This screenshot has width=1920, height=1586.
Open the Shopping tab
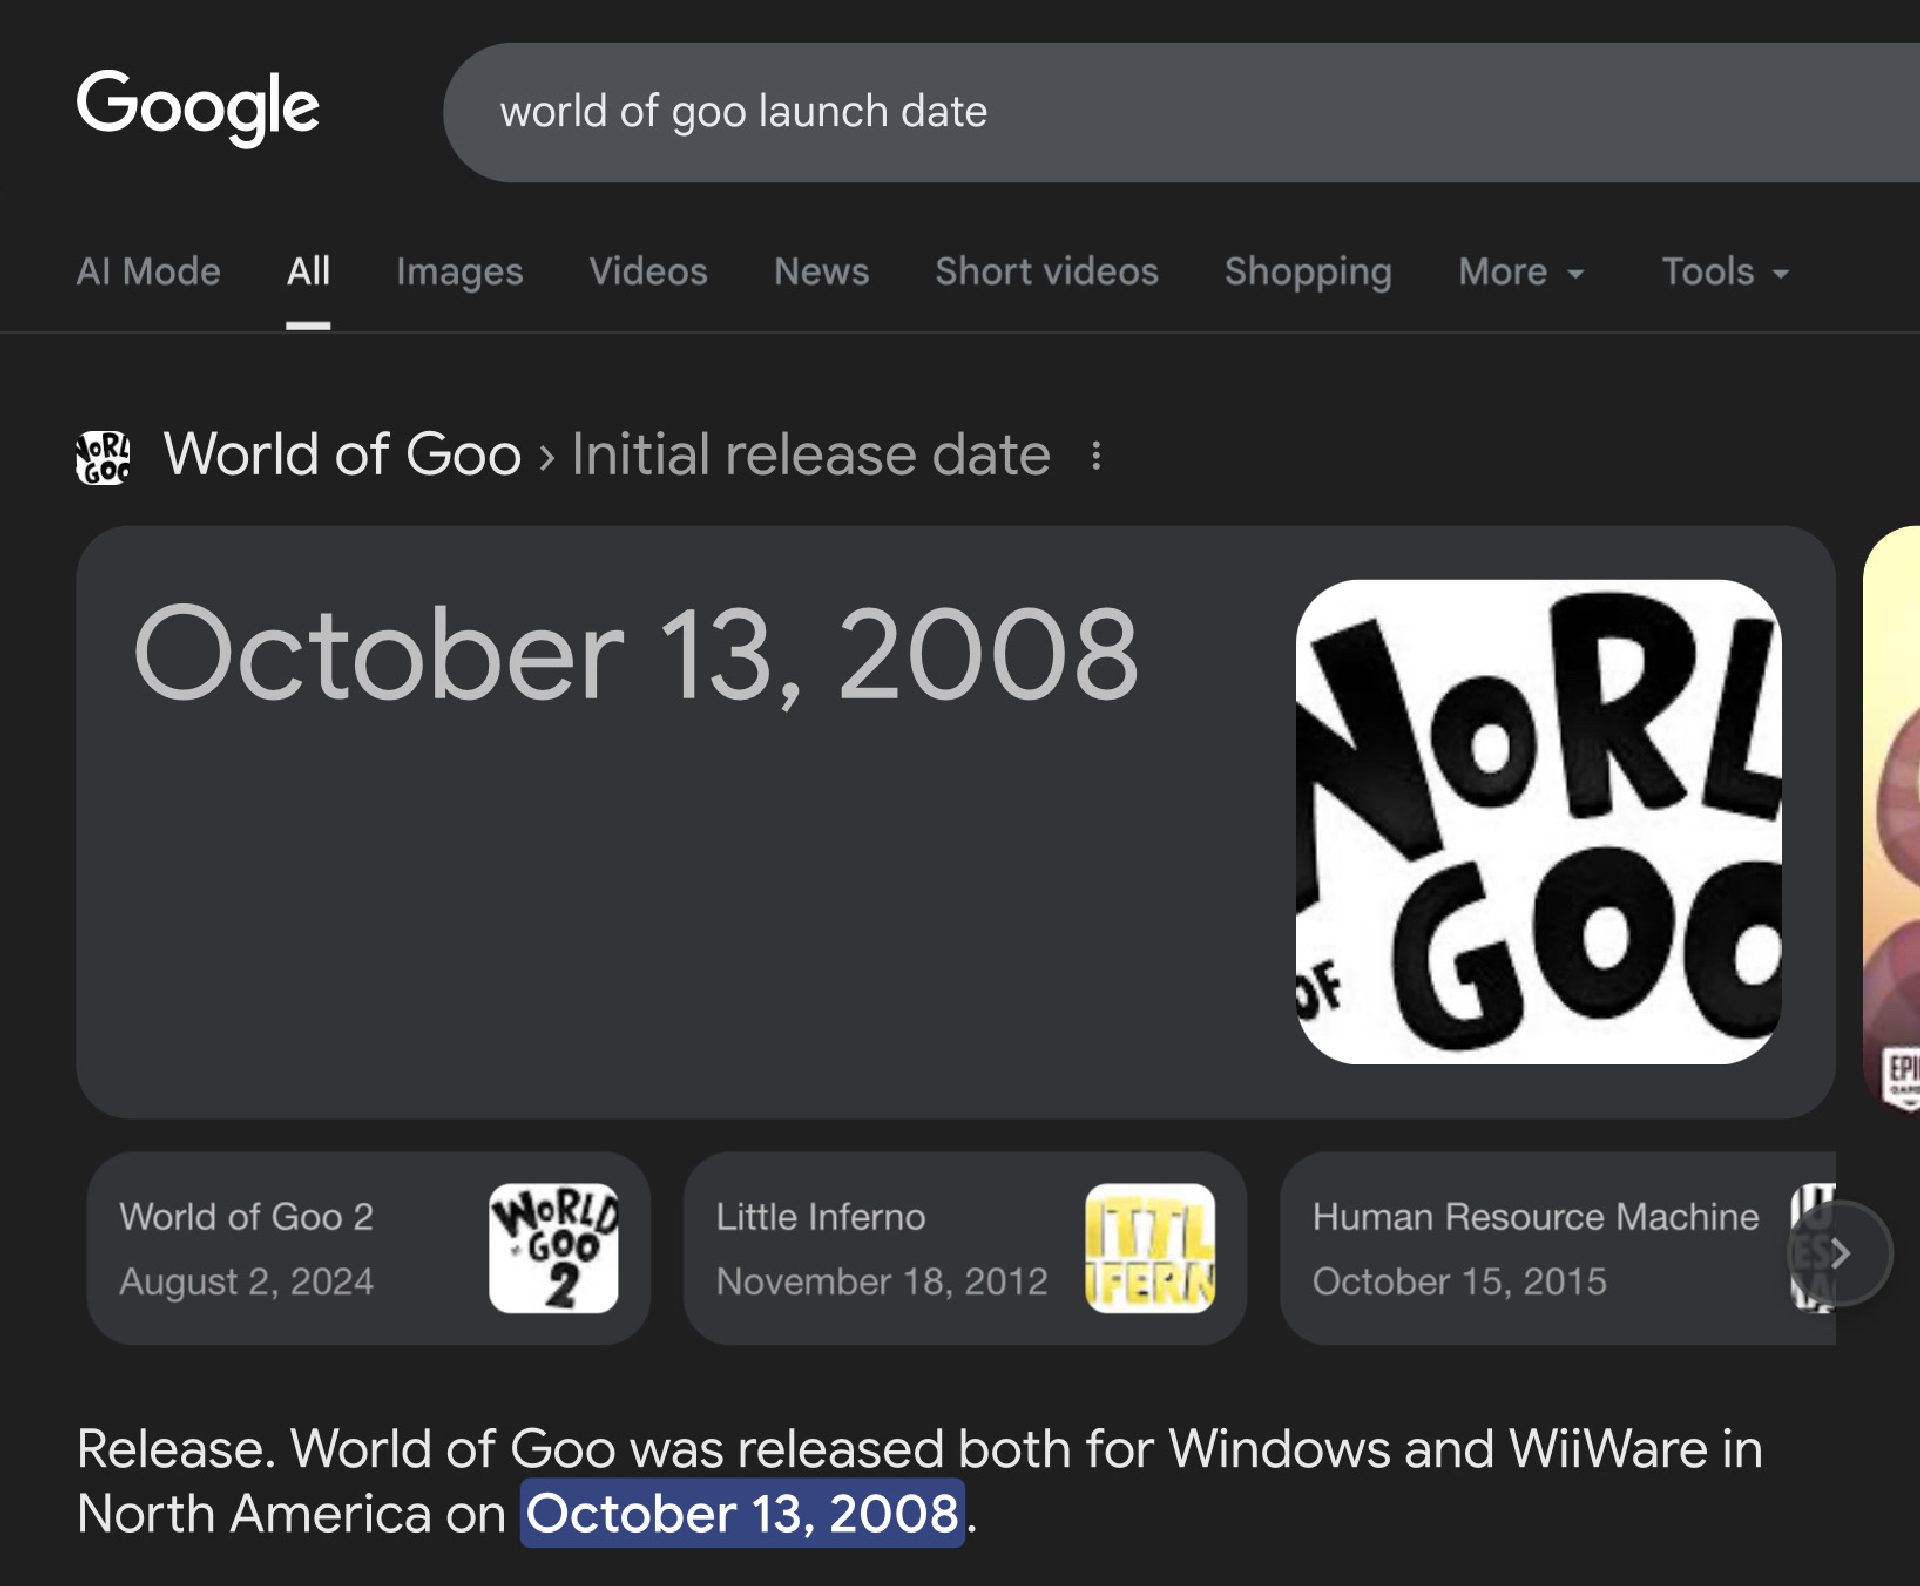coord(1307,272)
